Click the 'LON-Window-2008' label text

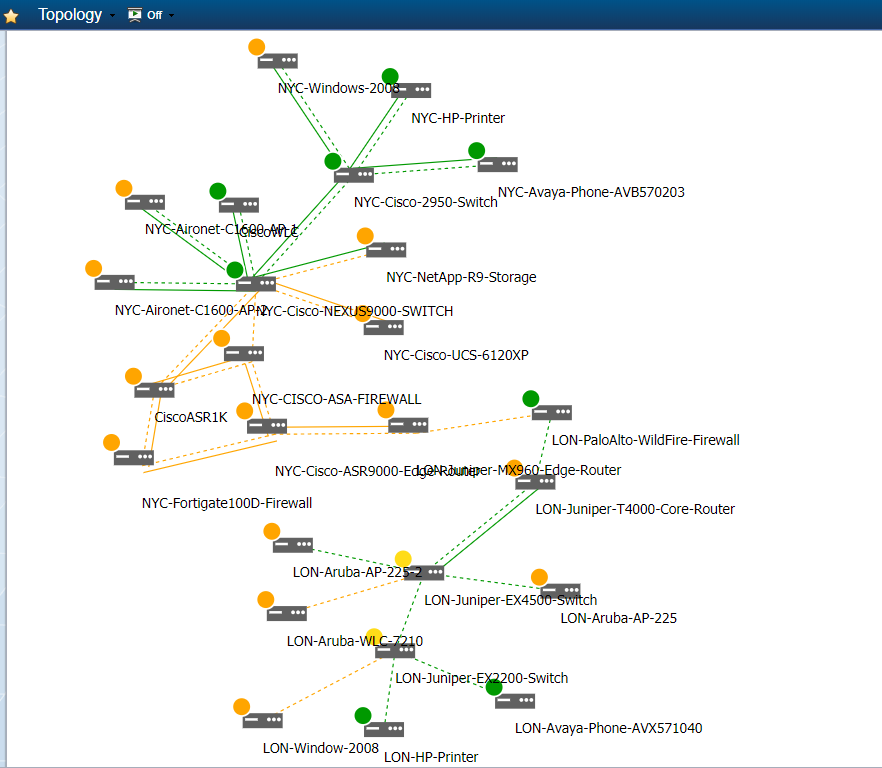pos(321,748)
